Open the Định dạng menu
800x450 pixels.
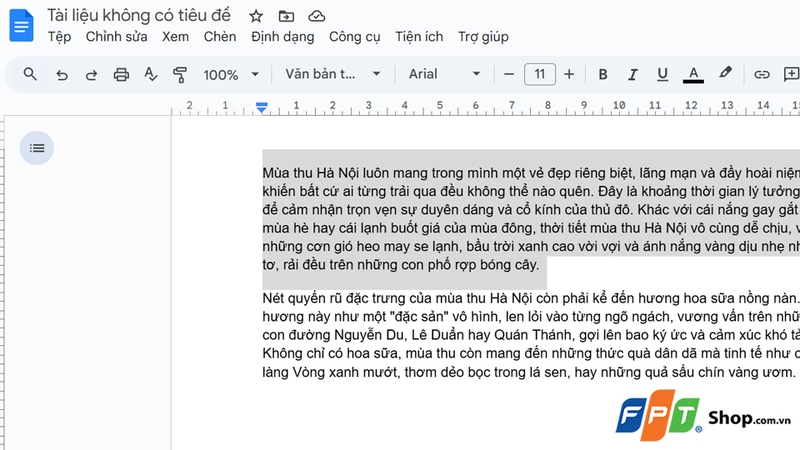(283, 37)
